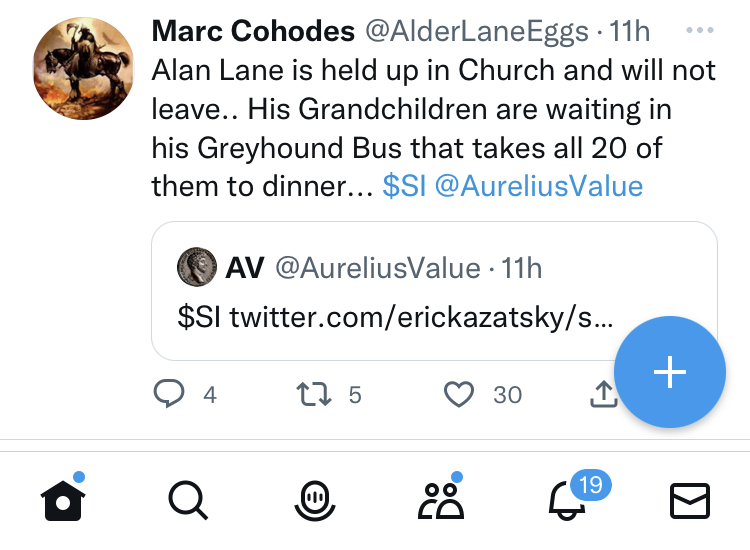Screen dimensions: 750x550
Task: Like Marc Cohodes' tweet
Action: click(x=459, y=394)
